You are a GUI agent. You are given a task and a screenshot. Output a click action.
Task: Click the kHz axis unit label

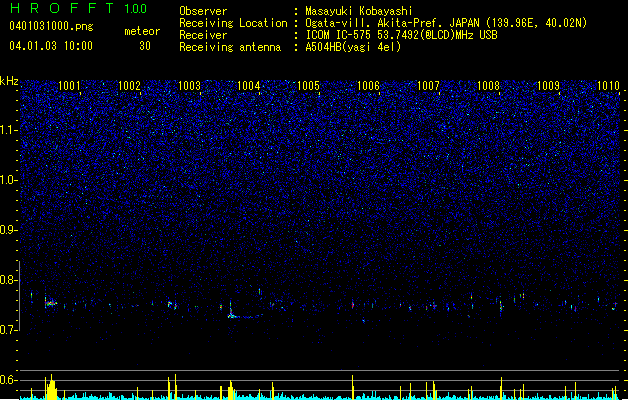pos(9,81)
